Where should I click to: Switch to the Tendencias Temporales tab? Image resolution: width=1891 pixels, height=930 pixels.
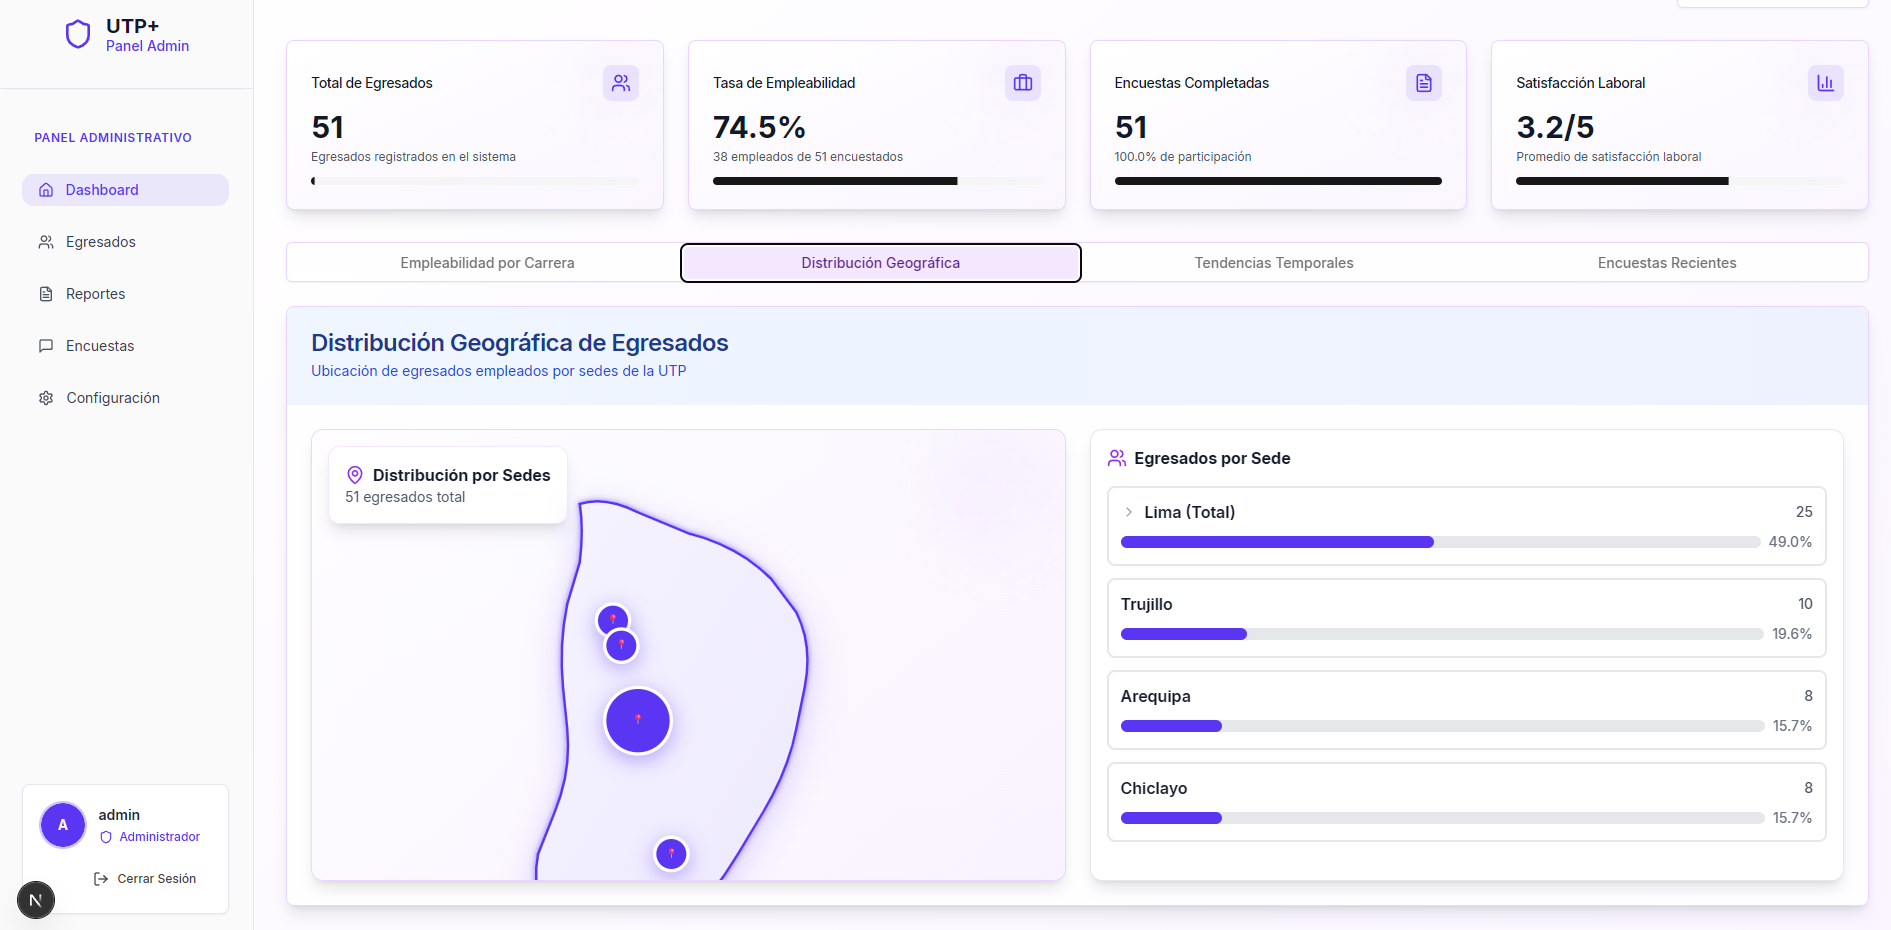(1273, 263)
